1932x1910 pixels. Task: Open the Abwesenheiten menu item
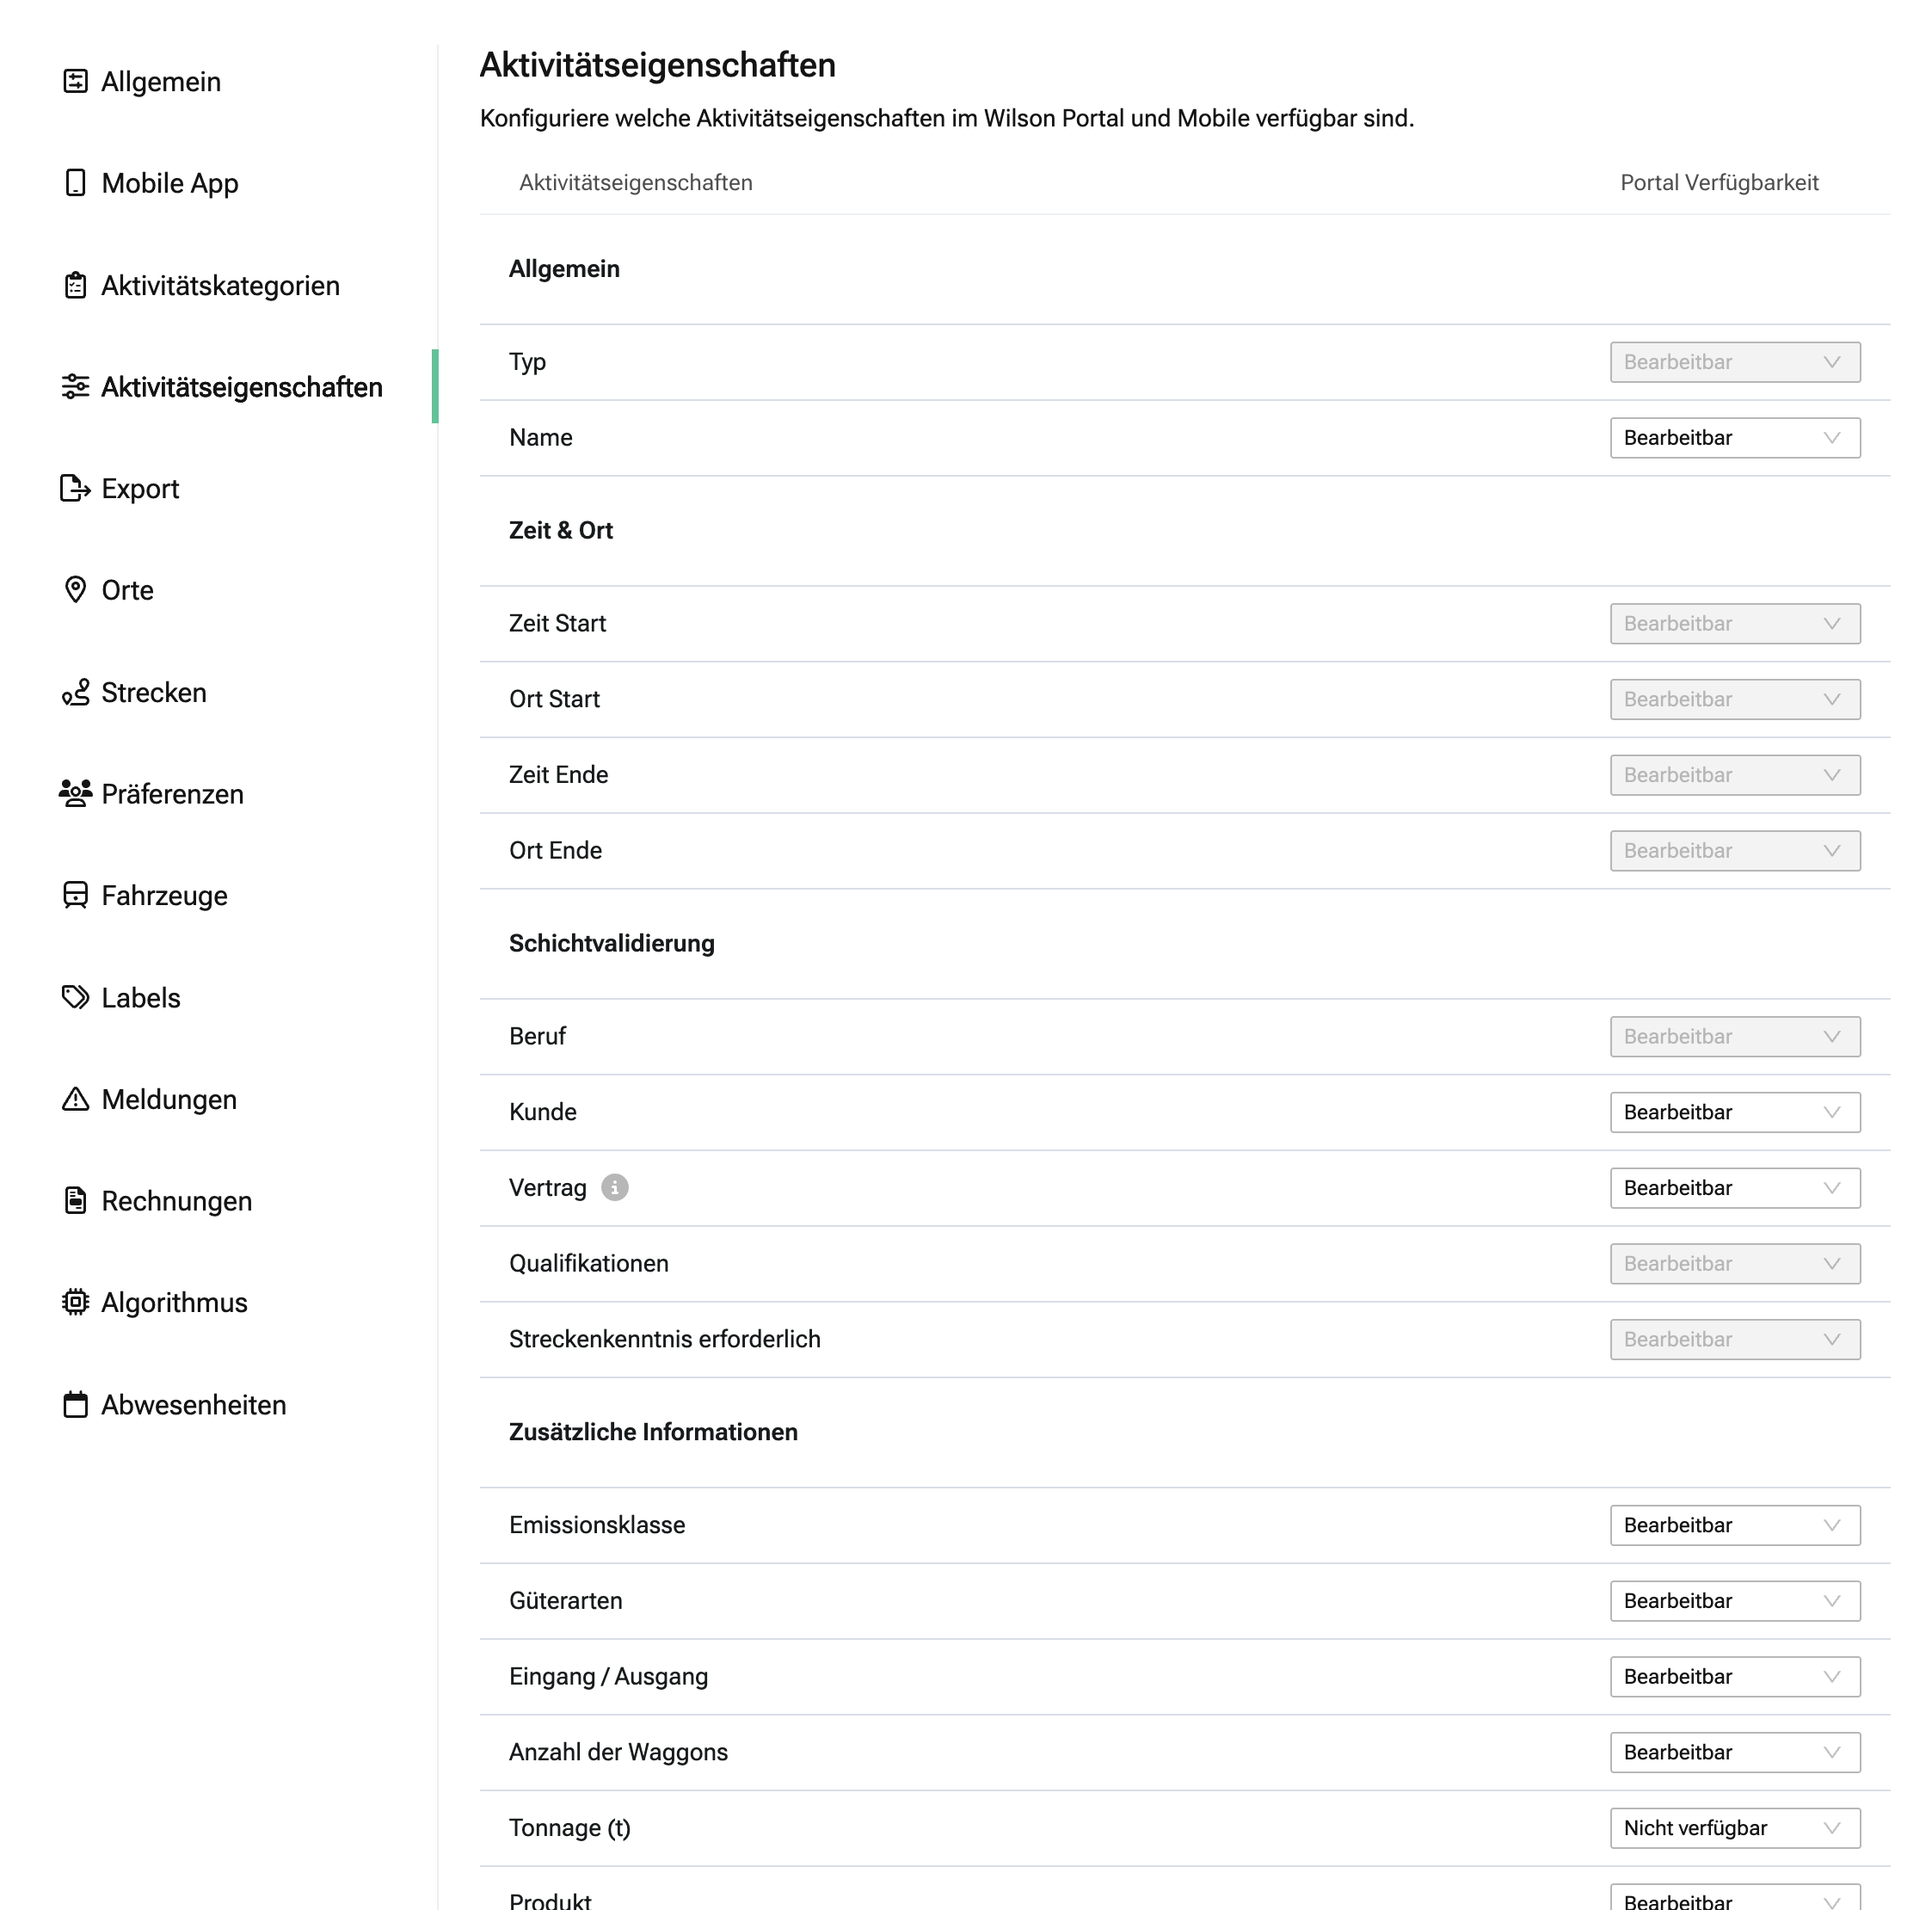[193, 1405]
